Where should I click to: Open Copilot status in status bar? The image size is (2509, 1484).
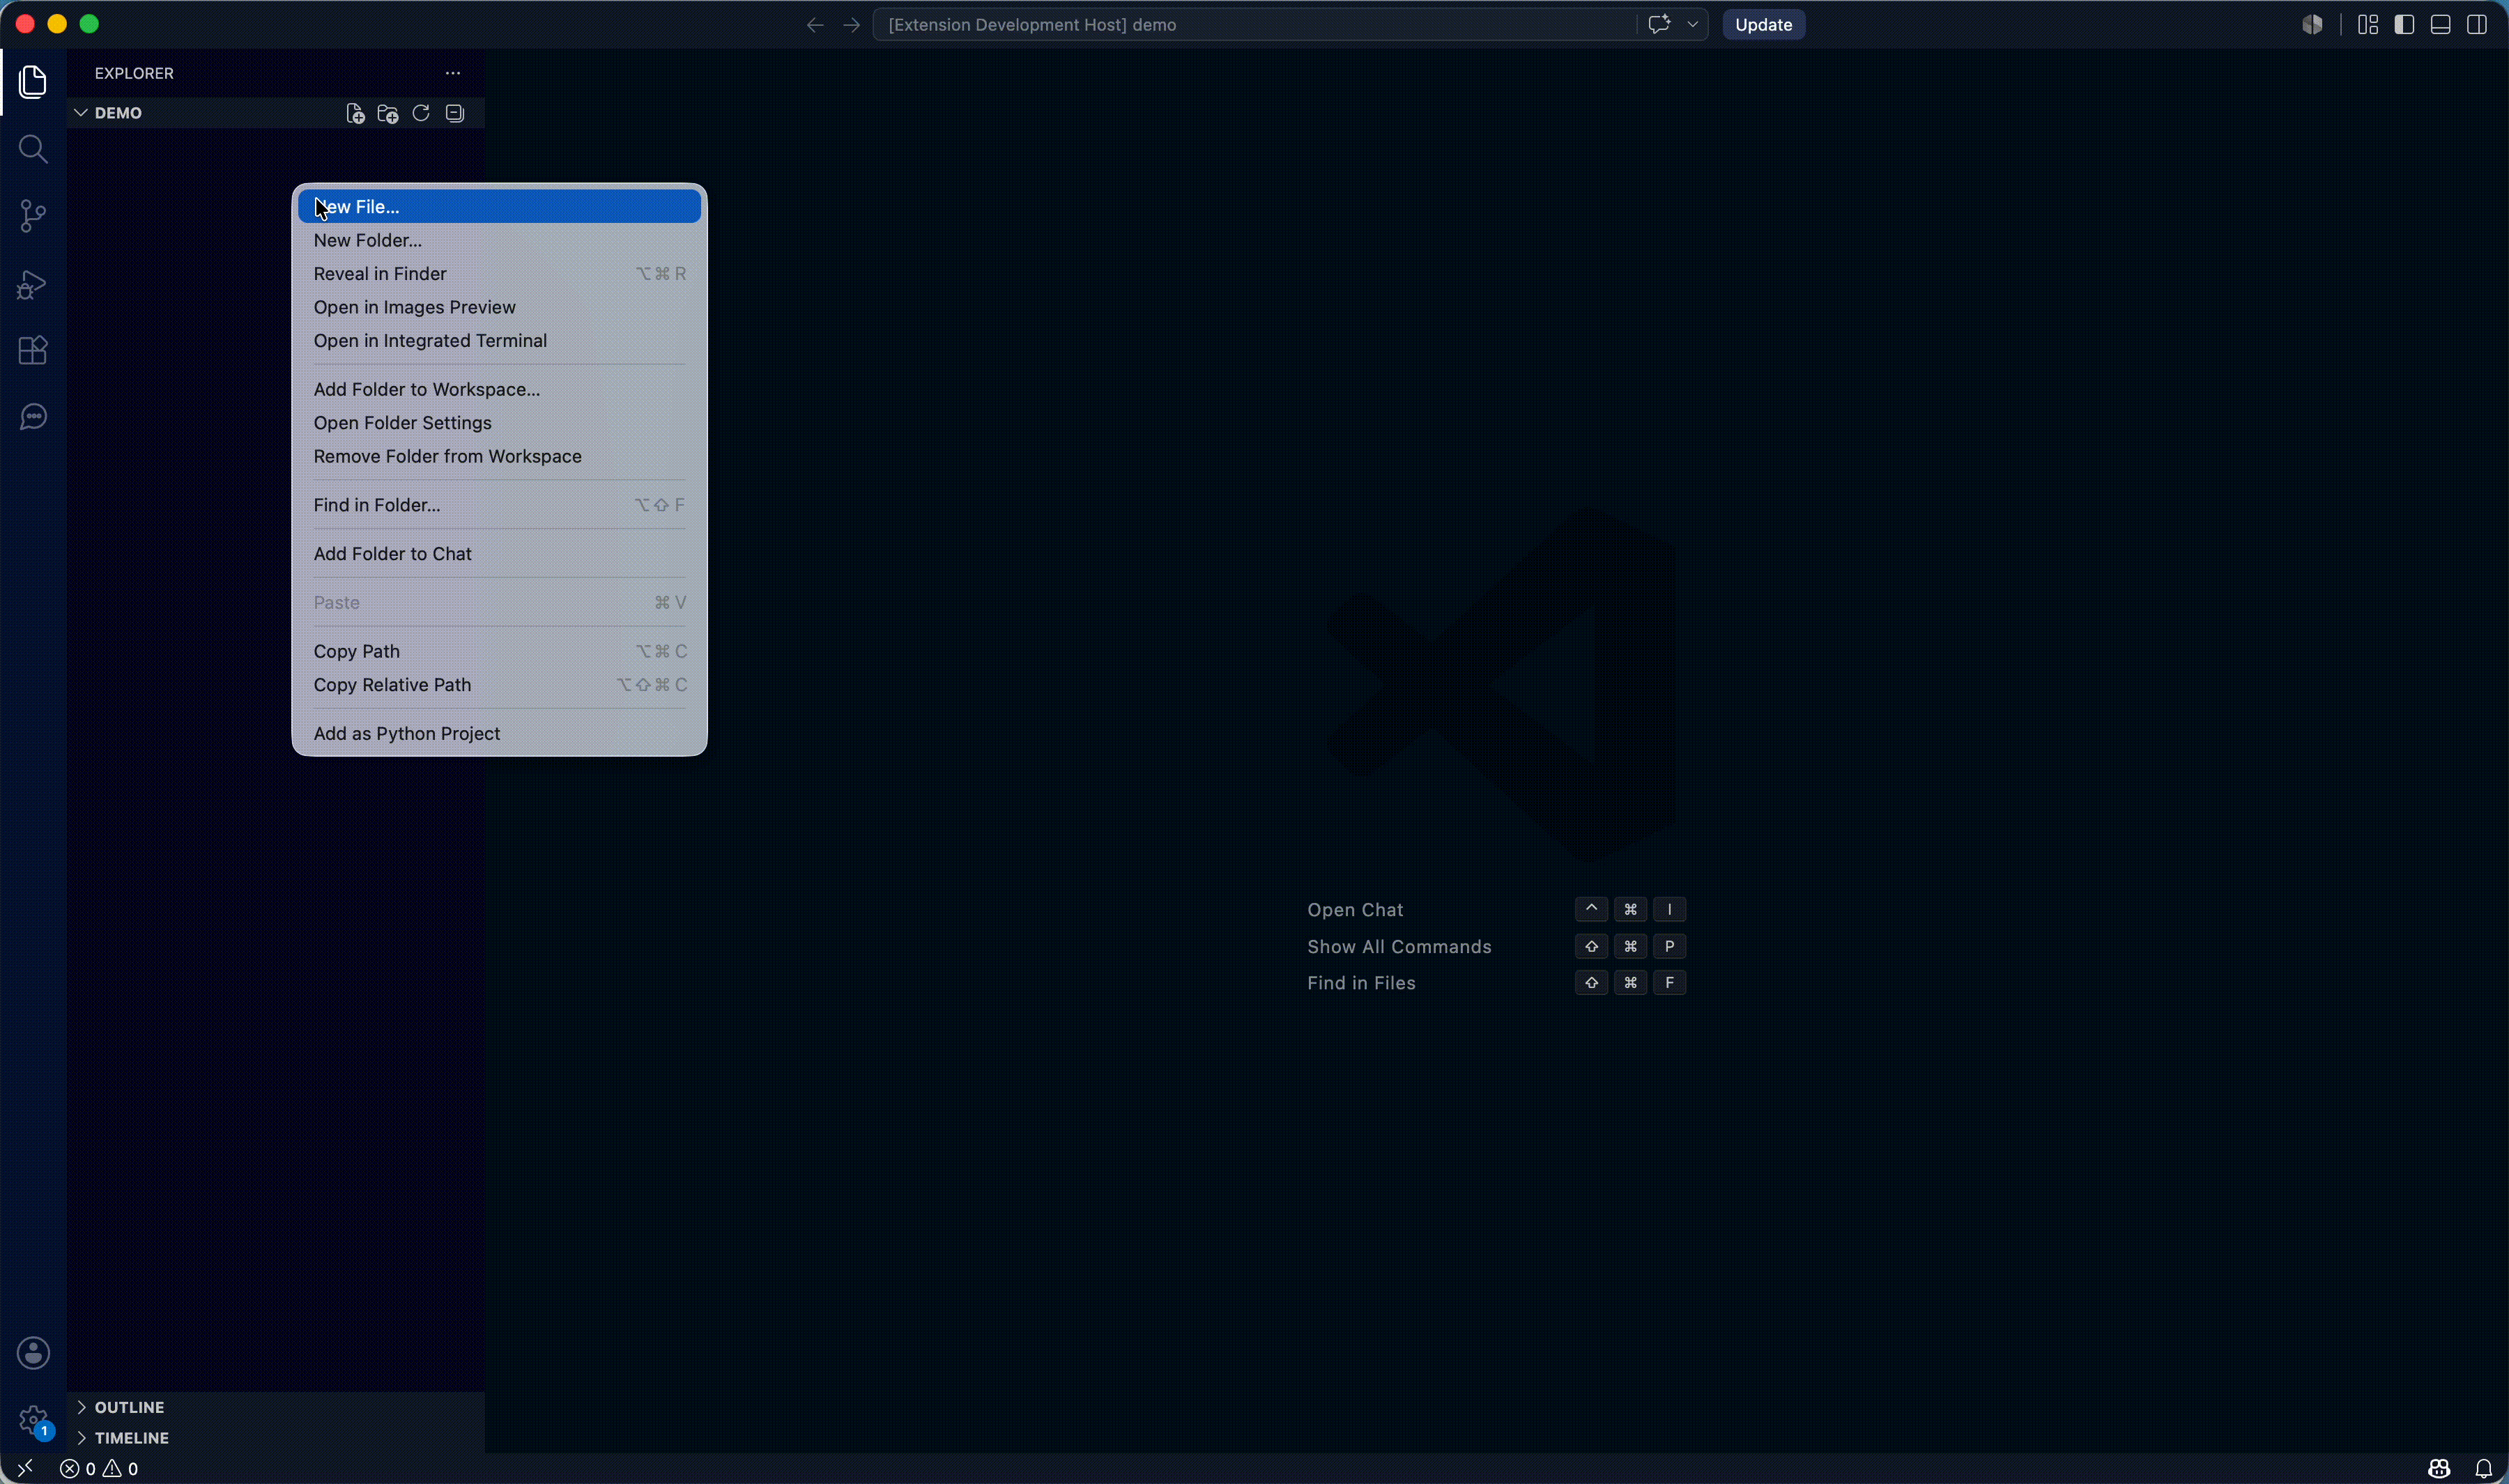coord(2439,1469)
